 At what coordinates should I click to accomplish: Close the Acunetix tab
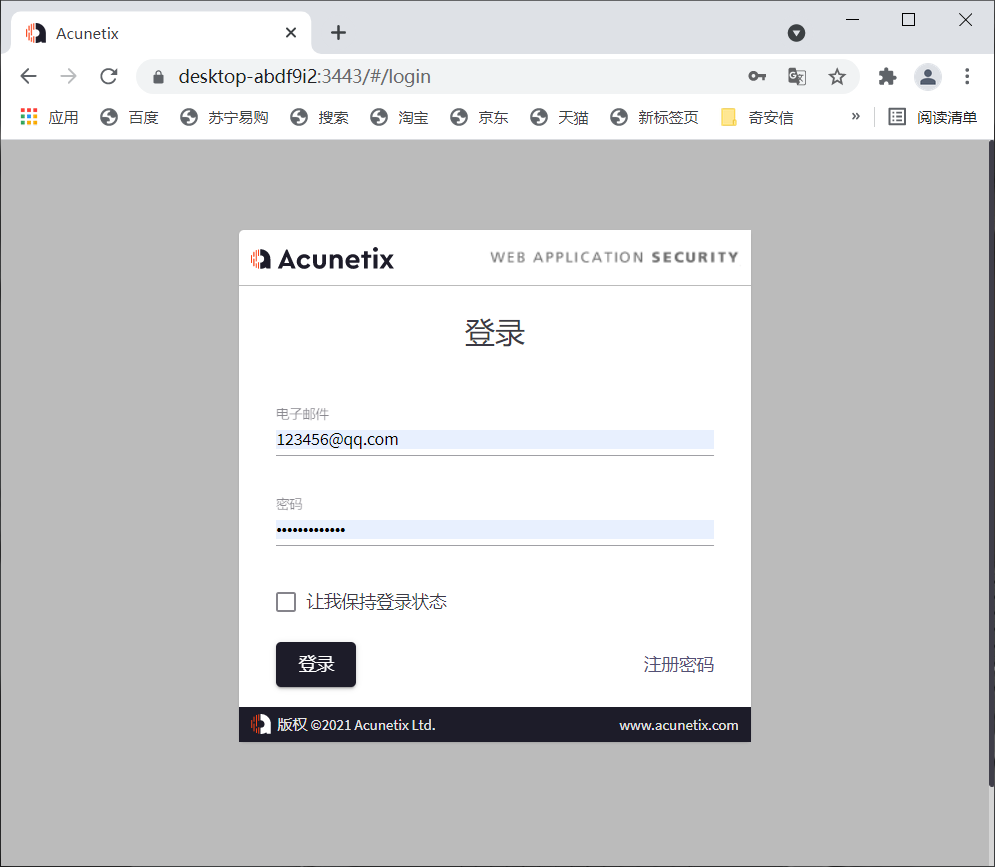tap(291, 32)
